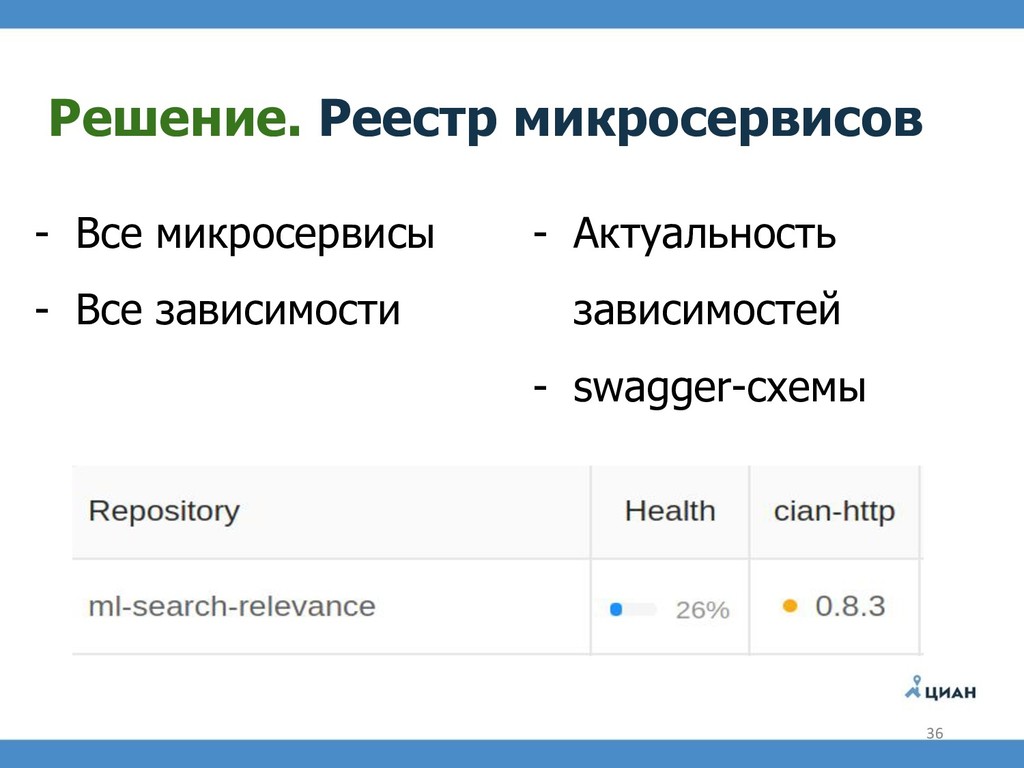Click the CIAN logo icon
The height and width of the screenshot is (768, 1024).
point(914,687)
